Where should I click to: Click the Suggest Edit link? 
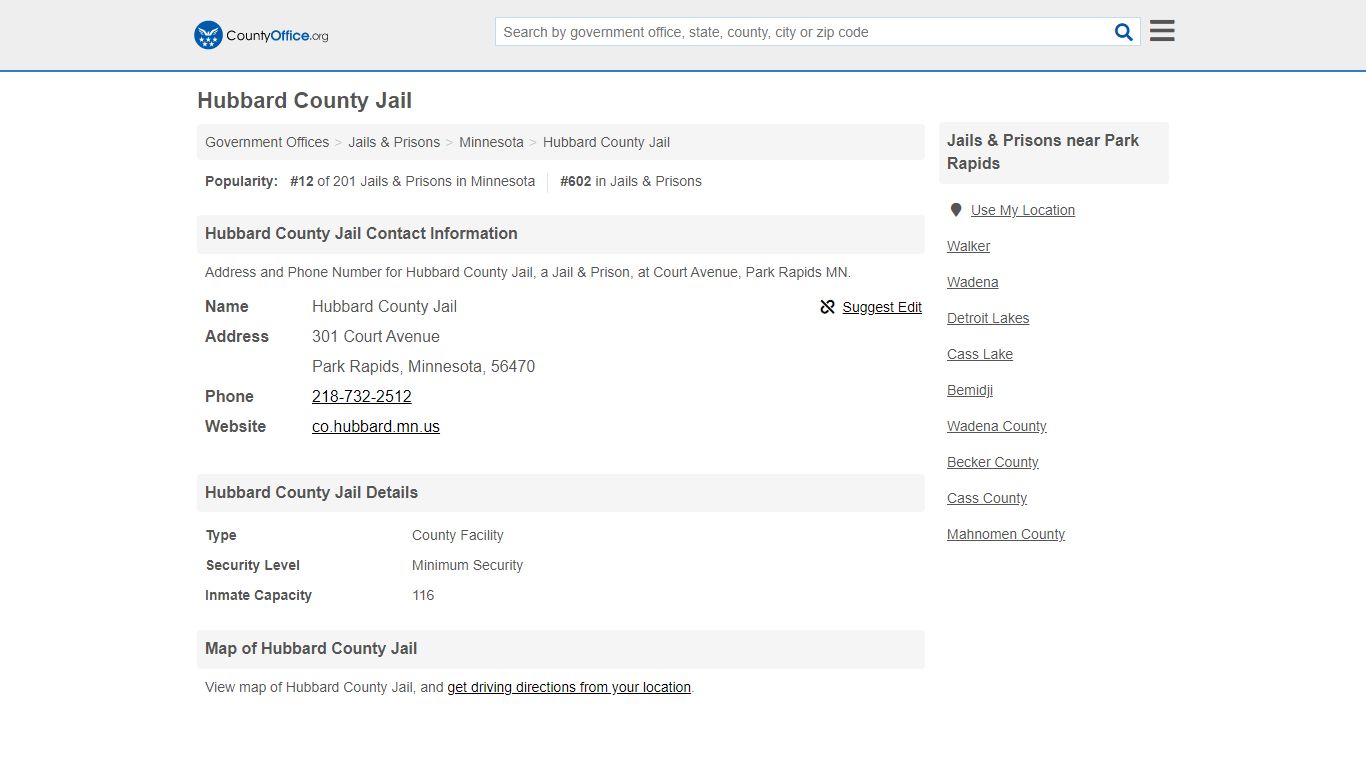(x=882, y=307)
